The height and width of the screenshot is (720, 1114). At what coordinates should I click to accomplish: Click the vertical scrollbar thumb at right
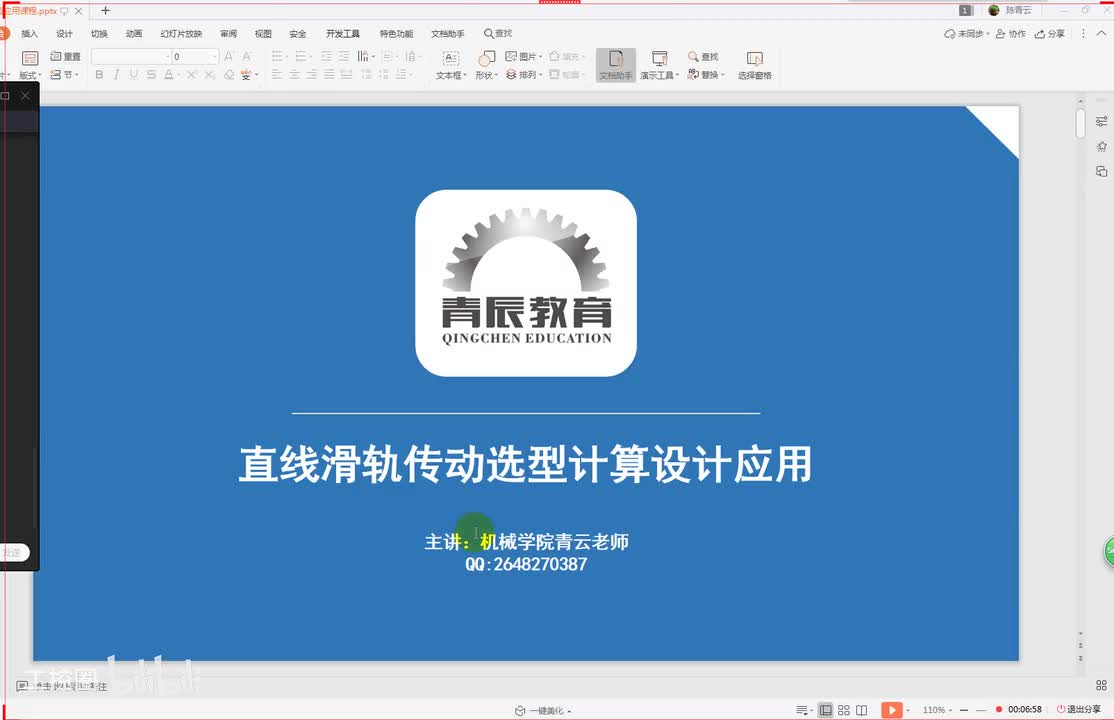[x=1080, y=123]
